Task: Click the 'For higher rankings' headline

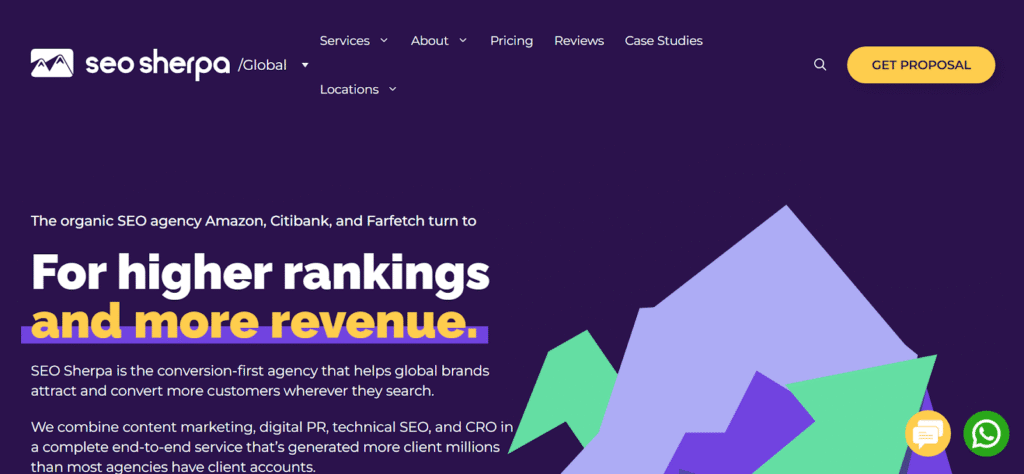Action: (x=260, y=274)
